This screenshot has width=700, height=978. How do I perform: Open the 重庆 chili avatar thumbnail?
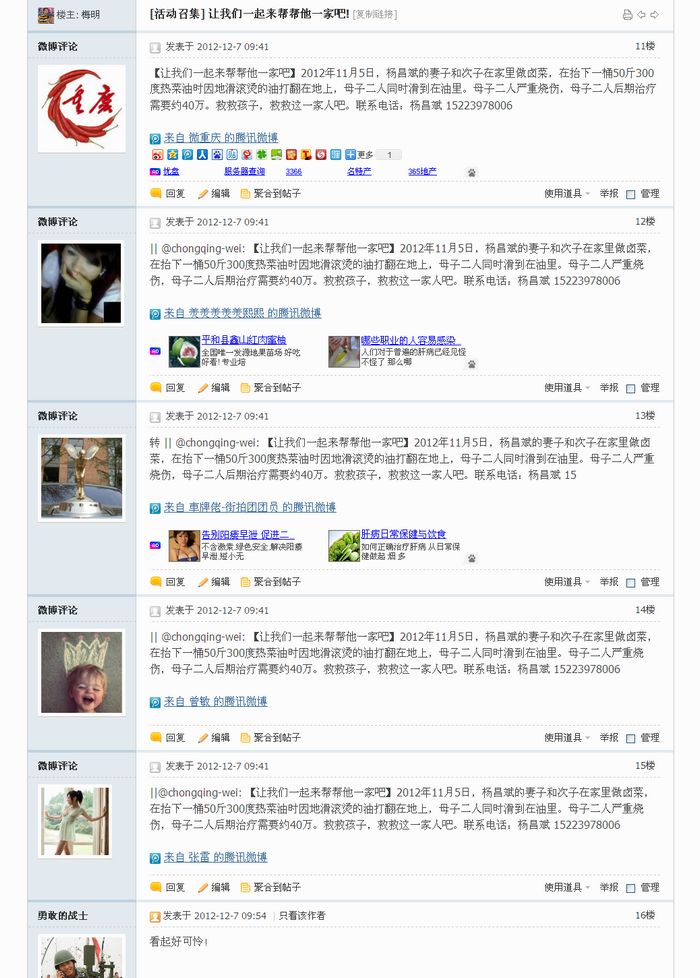tap(81, 109)
